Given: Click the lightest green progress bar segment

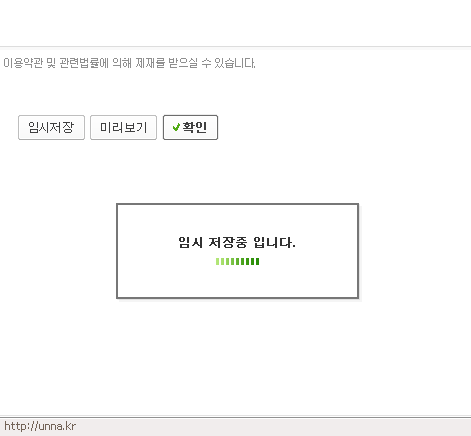Looking at the screenshot, I should tap(217, 261).
